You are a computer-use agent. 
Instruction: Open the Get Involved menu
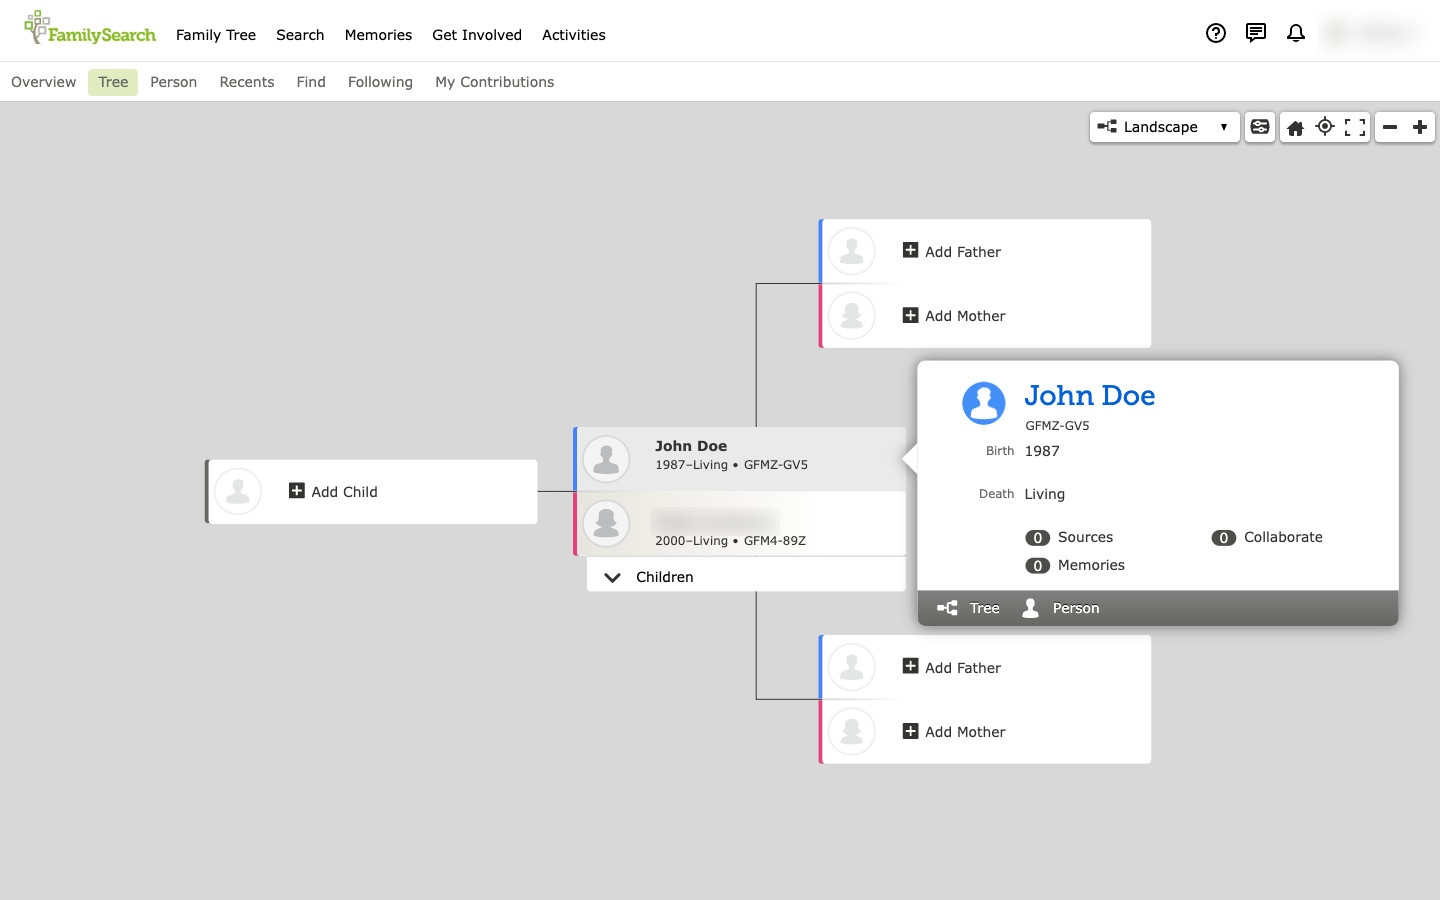(x=477, y=35)
